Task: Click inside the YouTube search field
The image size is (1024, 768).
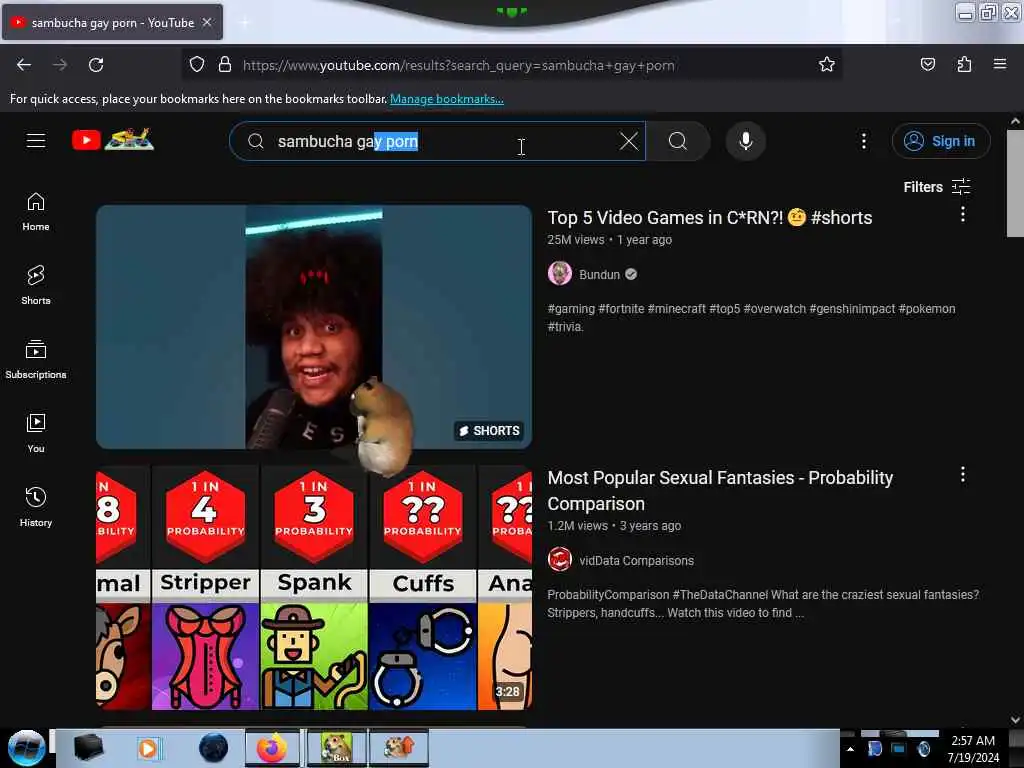Action: 437,141
